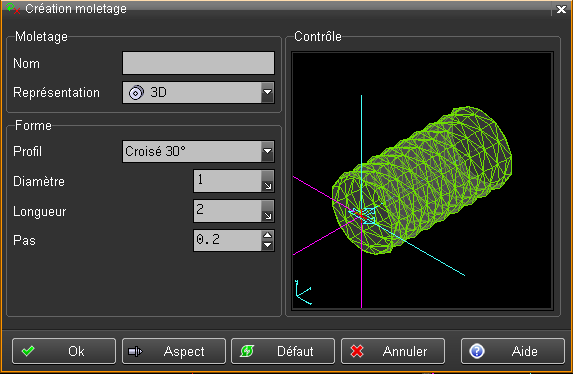Click the Aspect button's shape icon
The height and width of the screenshot is (374, 573).
pyautogui.click(x=135, y=351)
